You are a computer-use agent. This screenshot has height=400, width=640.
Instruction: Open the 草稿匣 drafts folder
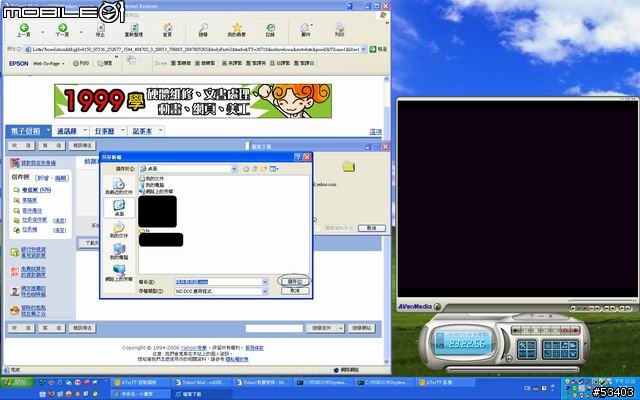pyautogui.click(x=29, y=200)
